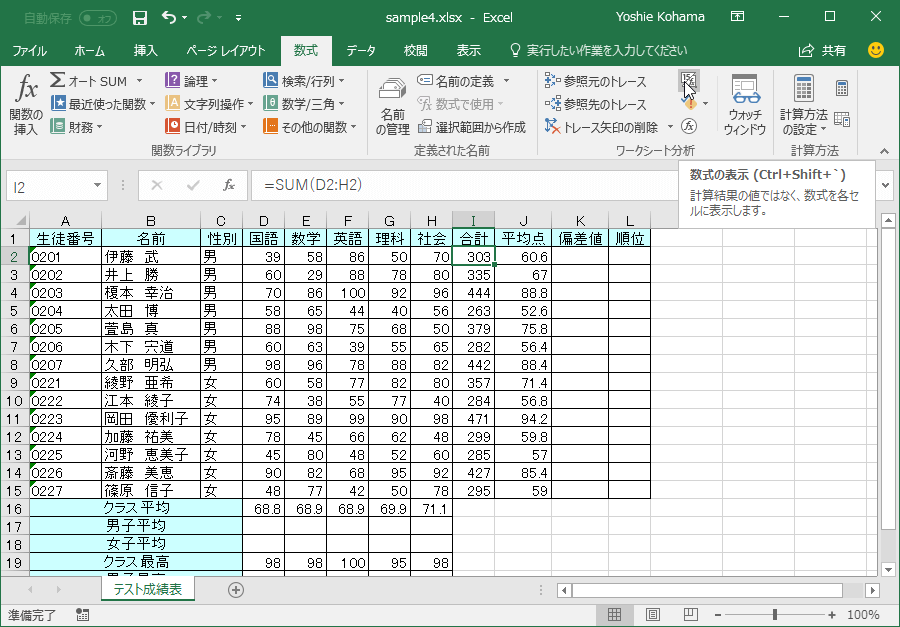This screenshot has height=627, width=900.
Task: Click the Select All corner button
Action: click(17, 220)
